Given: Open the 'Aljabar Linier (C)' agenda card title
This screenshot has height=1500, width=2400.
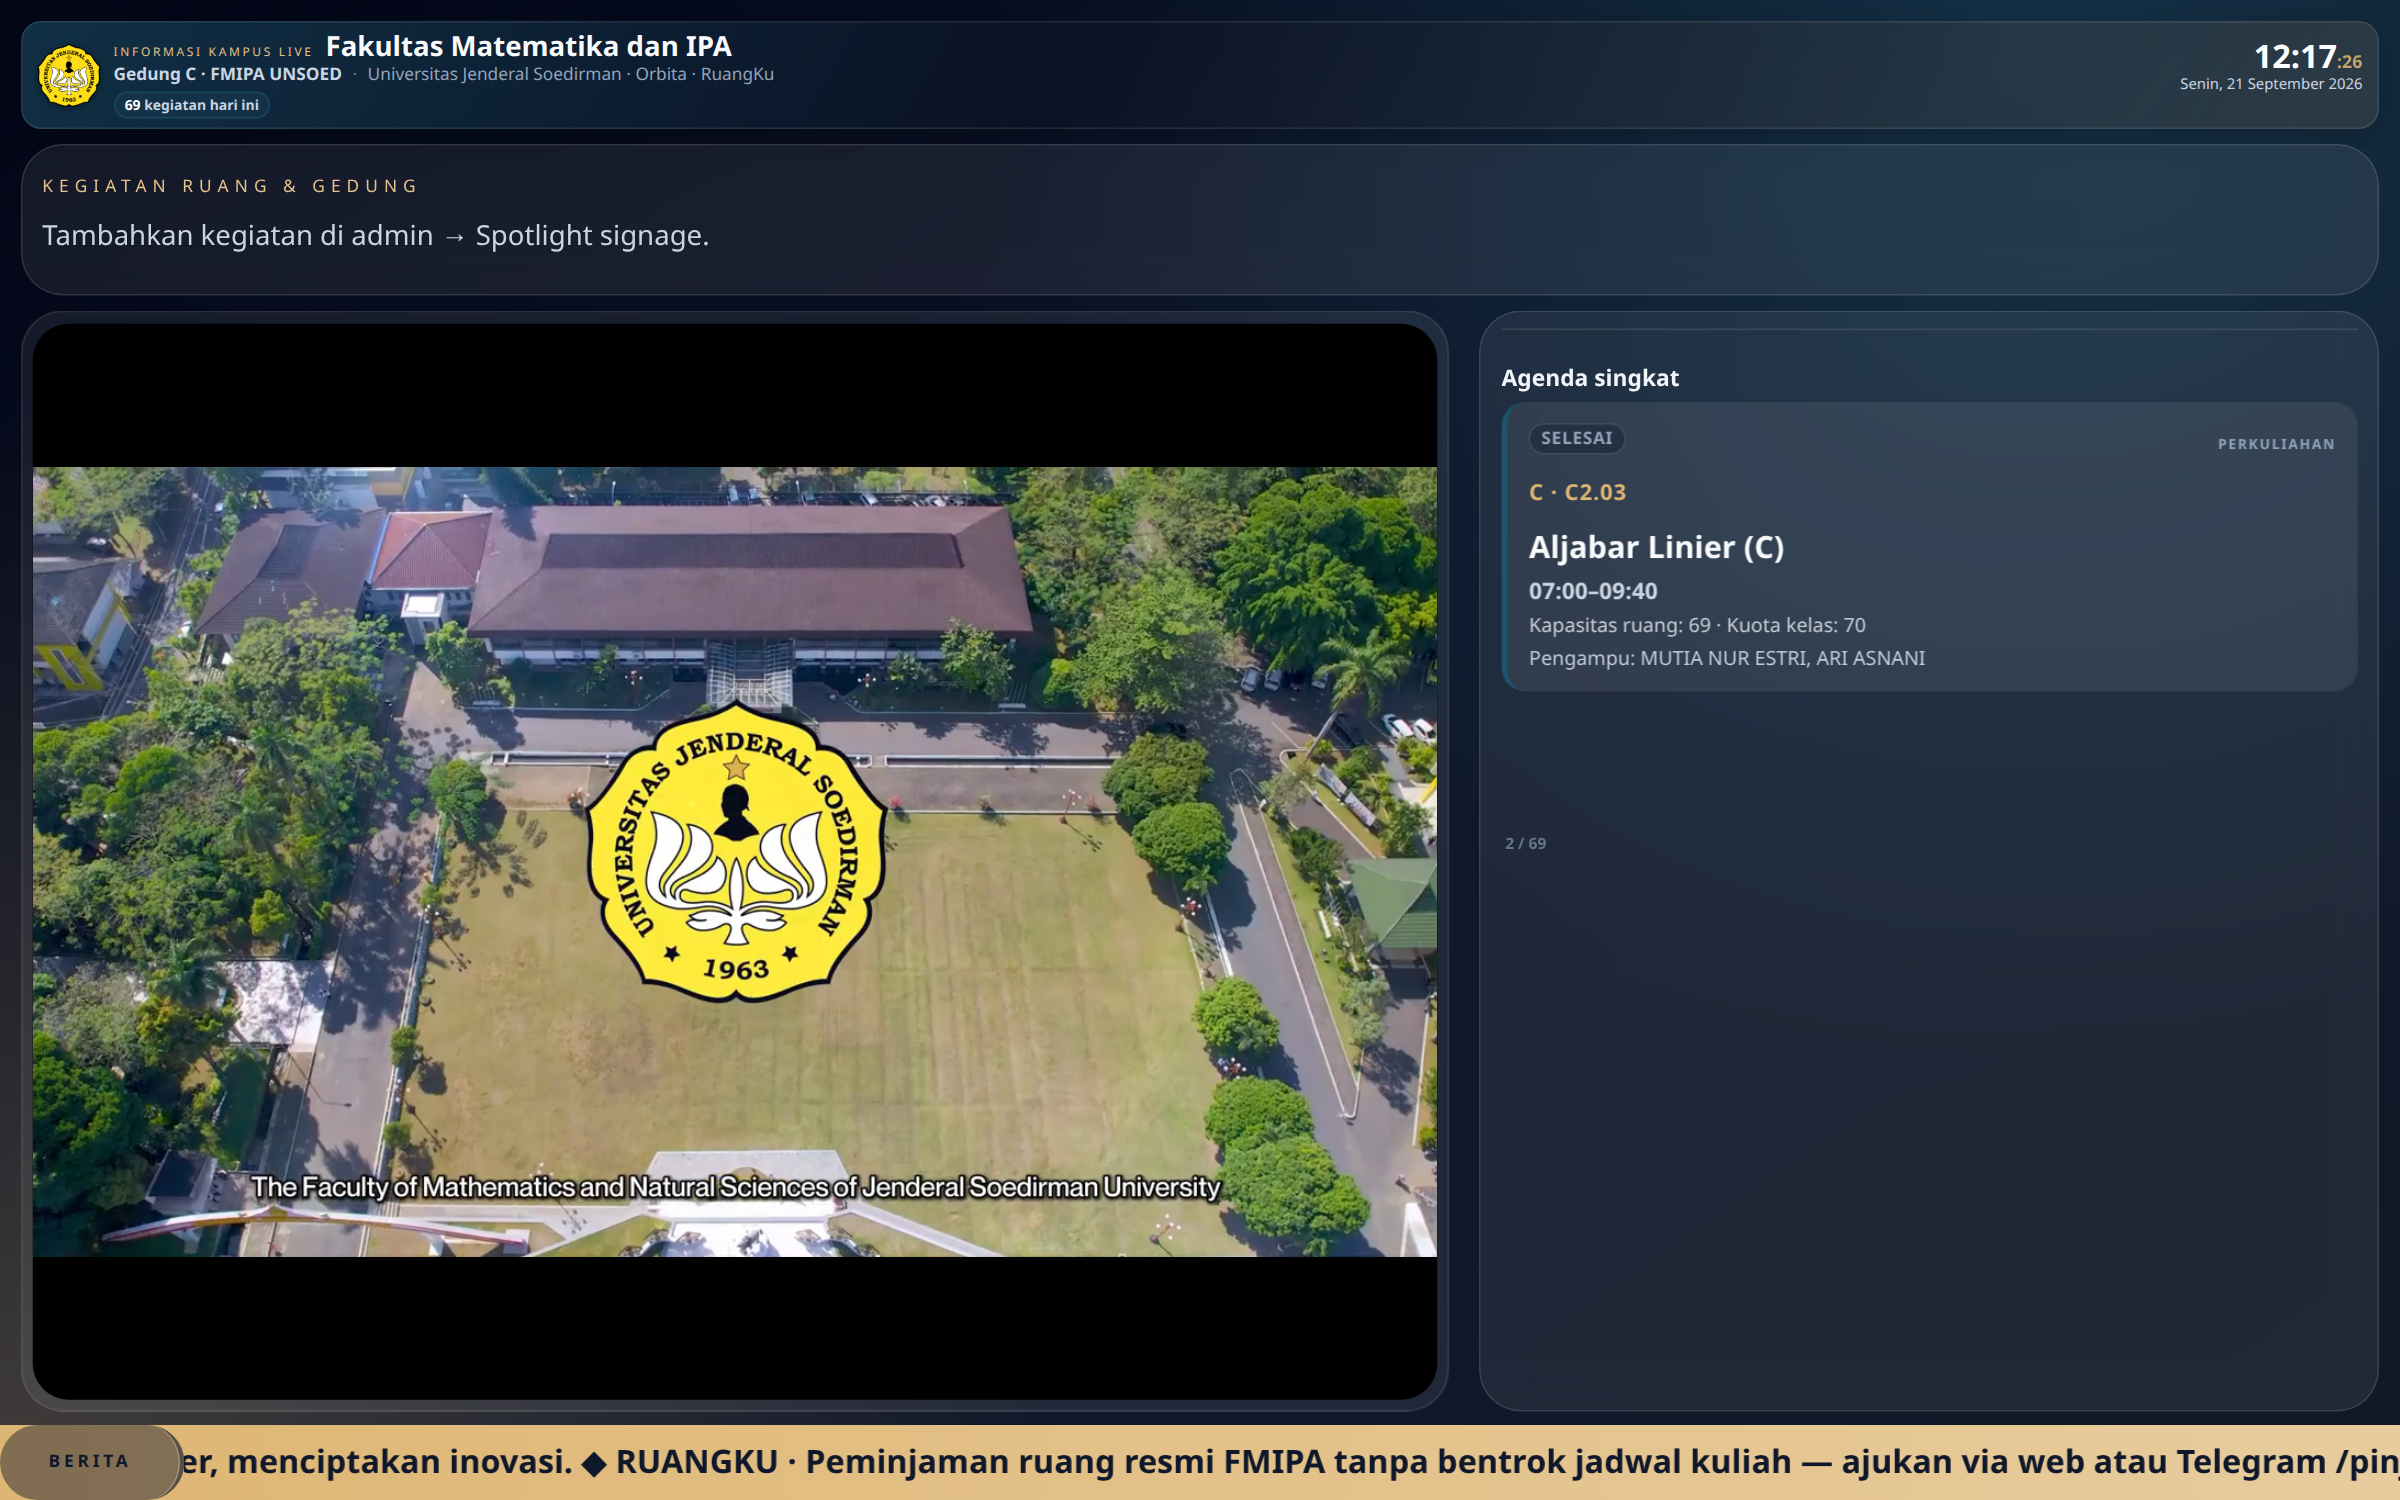Looking at the screenshot, I should [1656, 547].
